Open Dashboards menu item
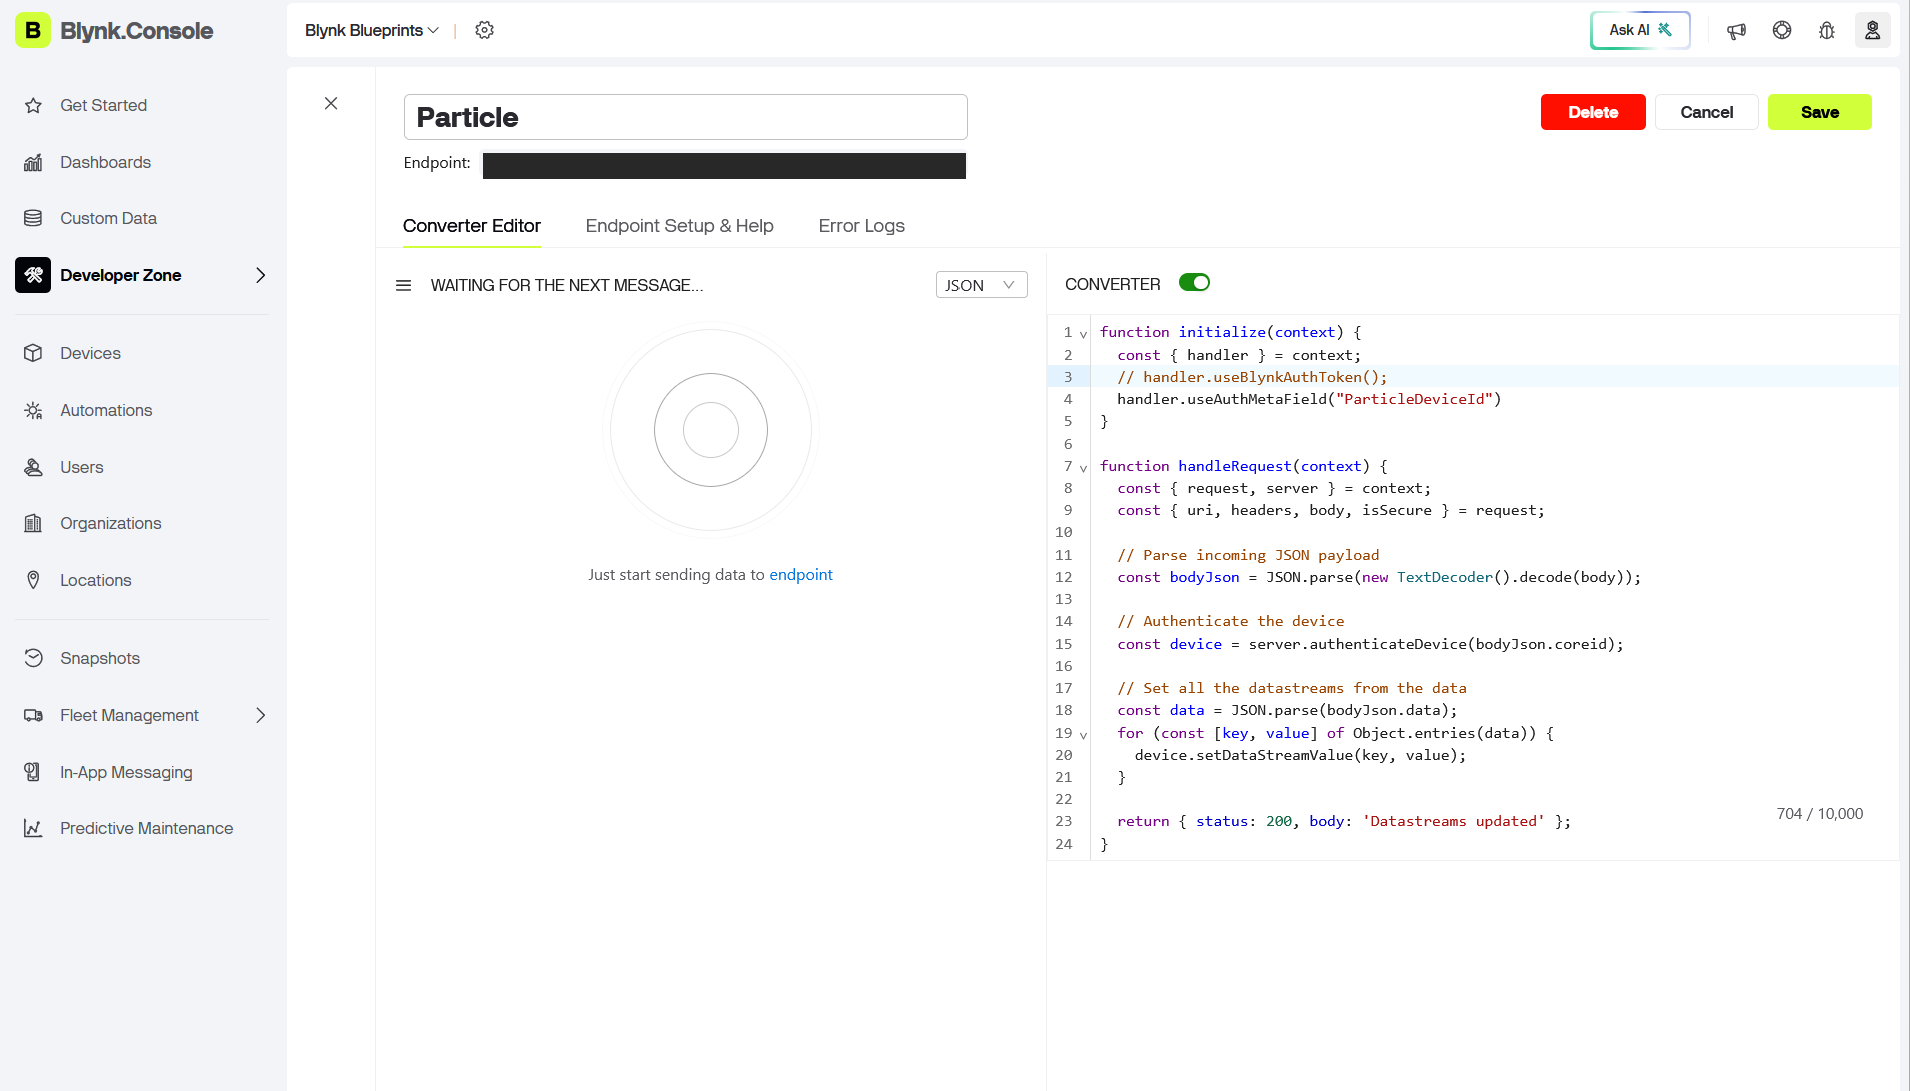 [105, 162]
